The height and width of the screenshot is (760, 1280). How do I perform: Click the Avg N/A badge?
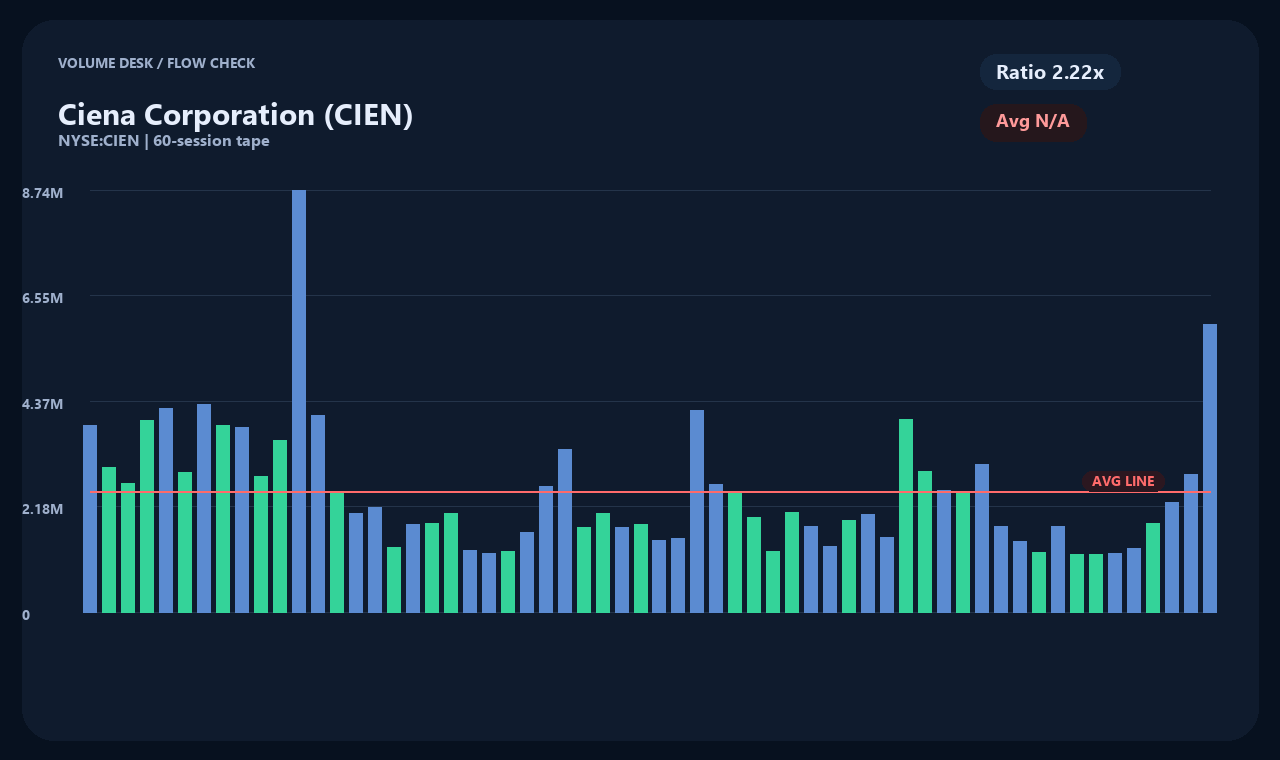(x=1033, y=122)
